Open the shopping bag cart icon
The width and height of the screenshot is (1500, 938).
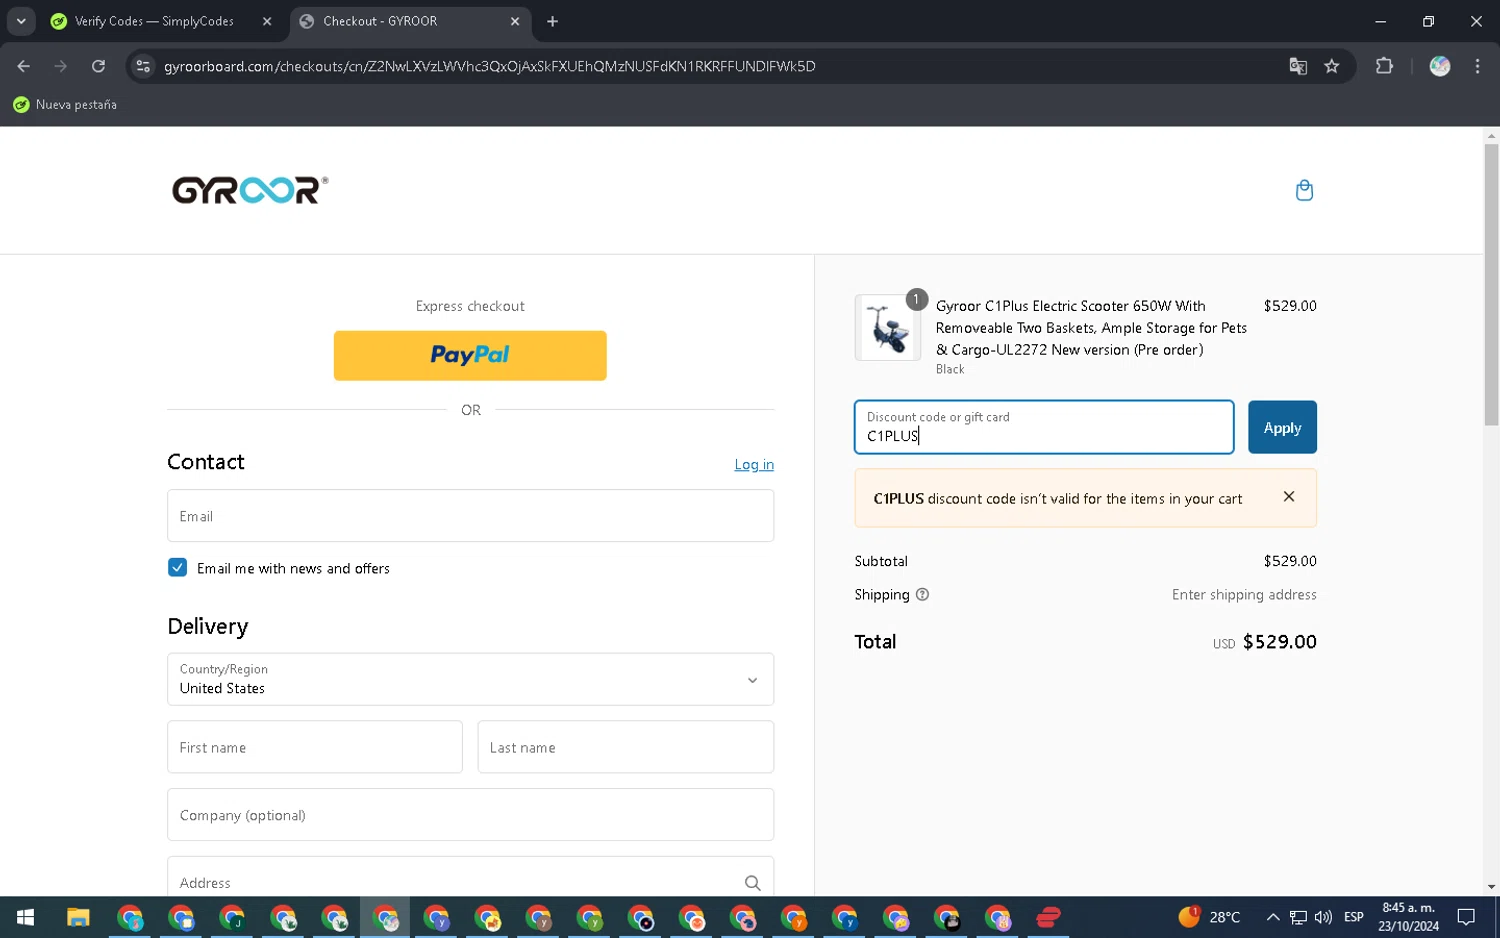[1304, 190]
